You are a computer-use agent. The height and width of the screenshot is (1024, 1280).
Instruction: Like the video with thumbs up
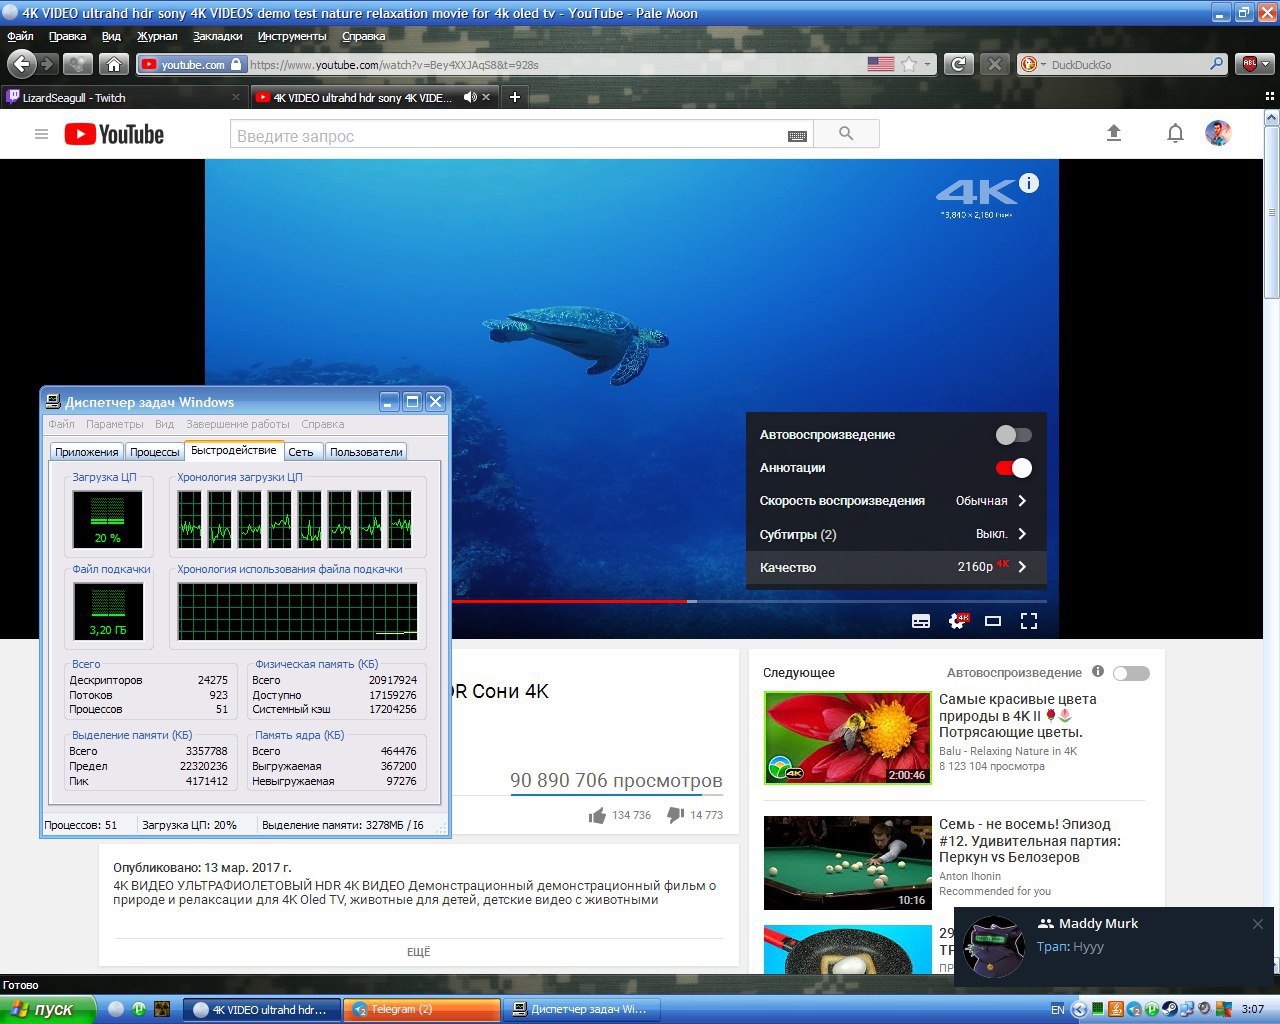(597, 816)
